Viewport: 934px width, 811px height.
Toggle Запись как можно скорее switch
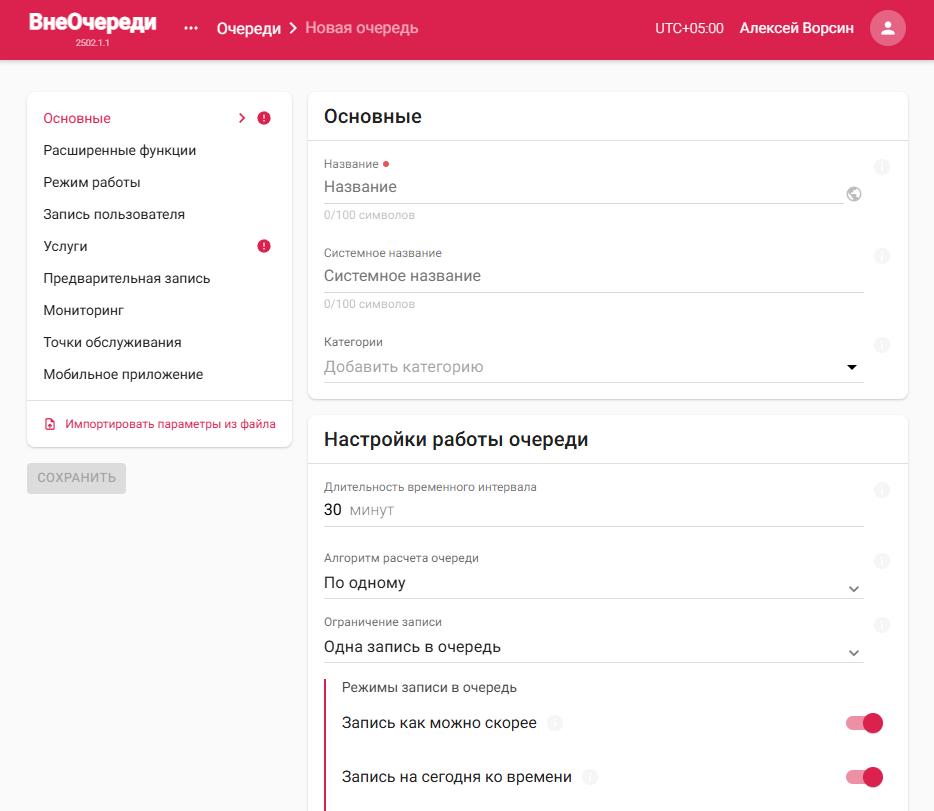(x=864, y=723)
